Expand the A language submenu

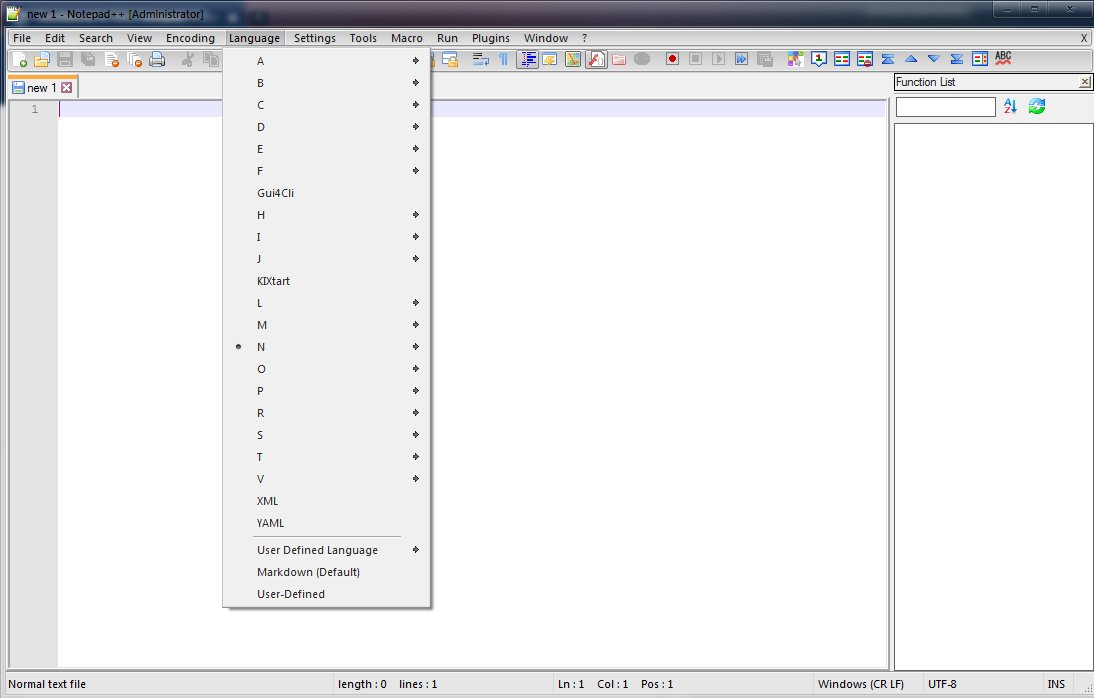pos(327,61)
